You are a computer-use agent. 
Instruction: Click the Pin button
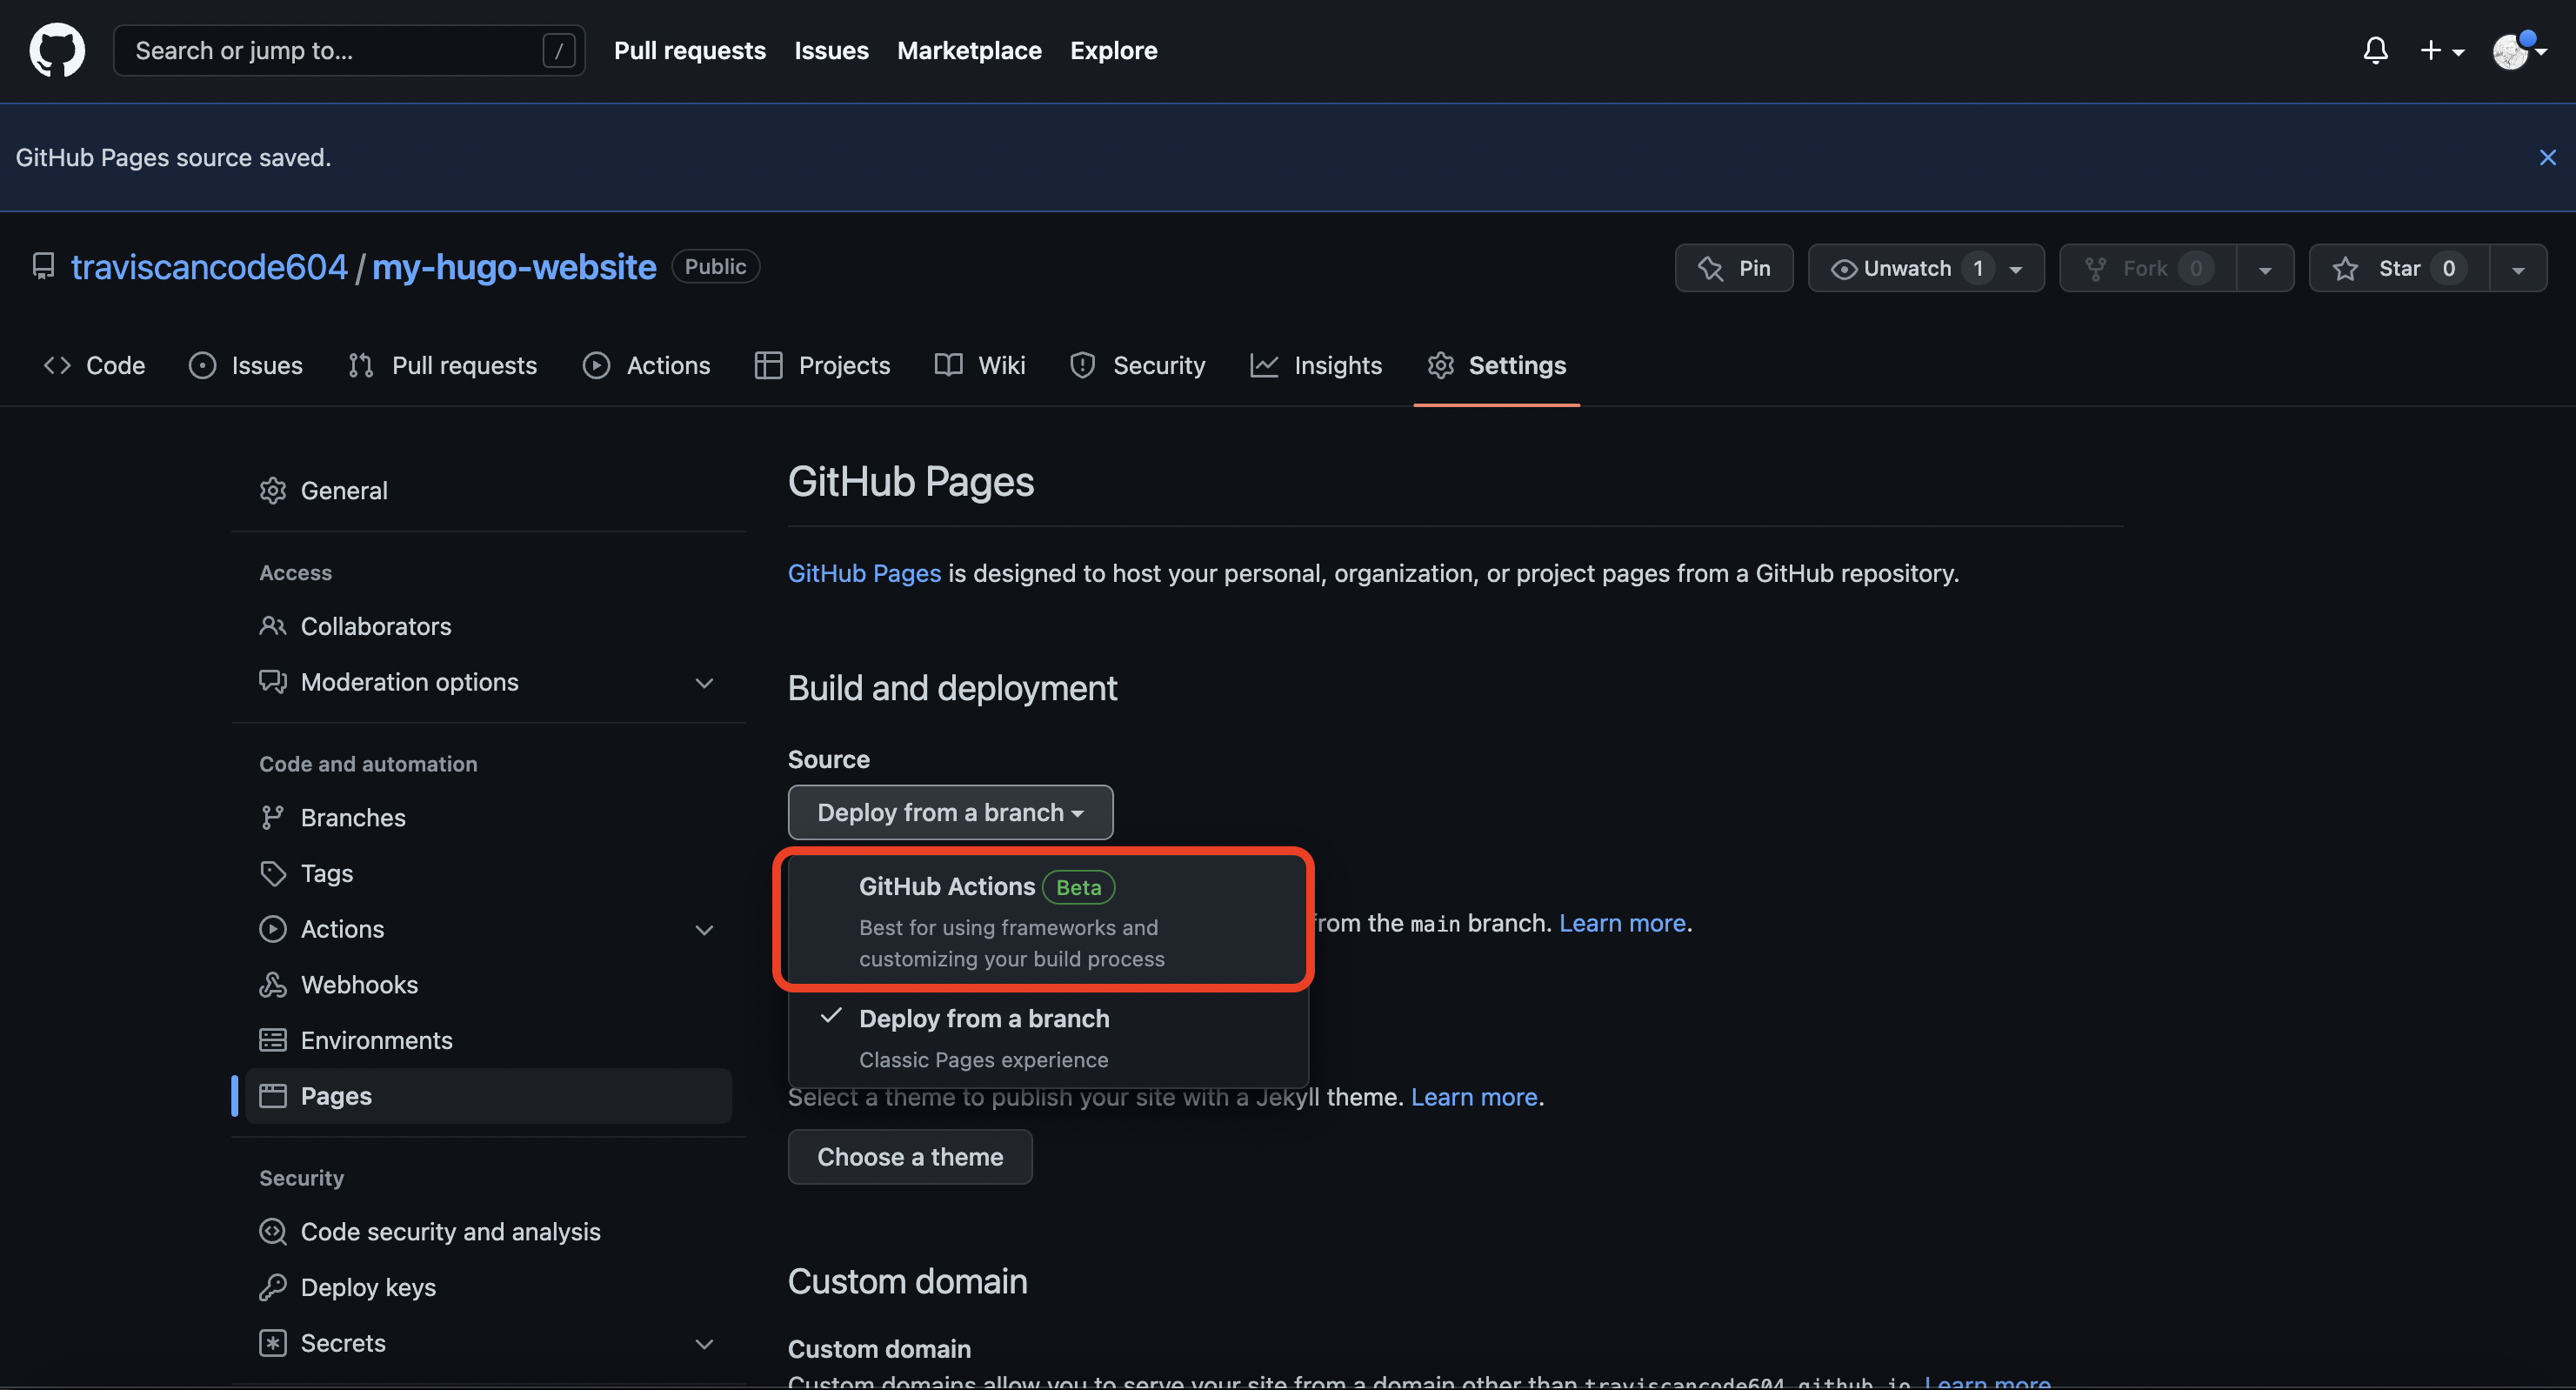1734,268
